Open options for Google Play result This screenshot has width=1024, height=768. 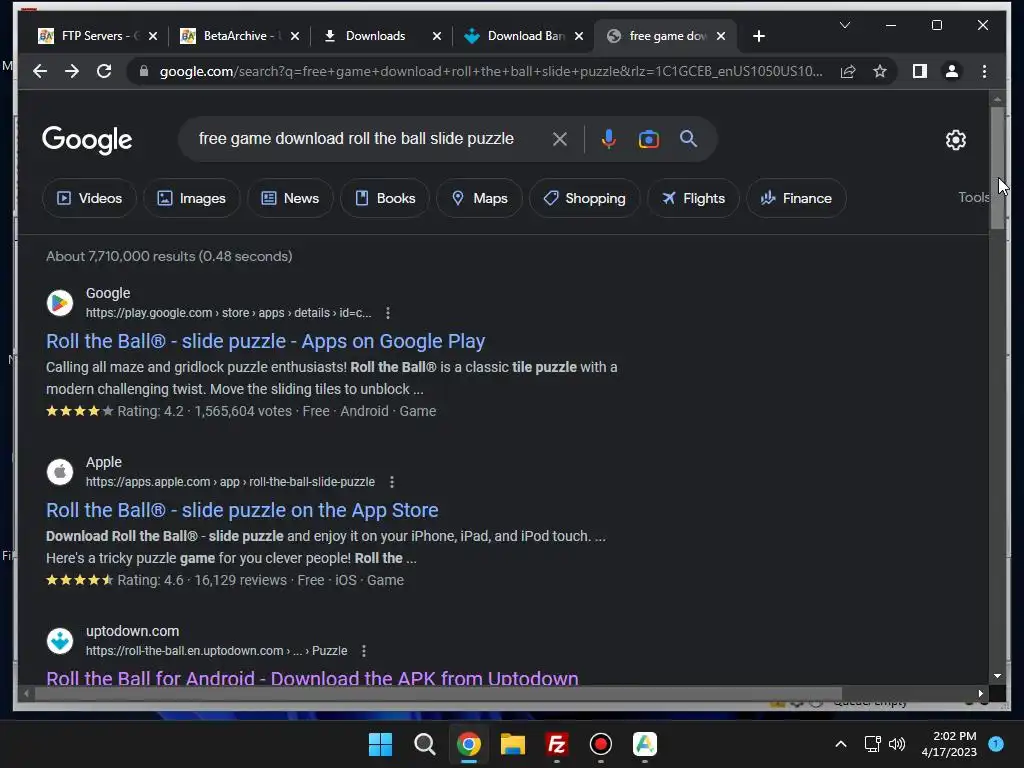tap(388, 313)
